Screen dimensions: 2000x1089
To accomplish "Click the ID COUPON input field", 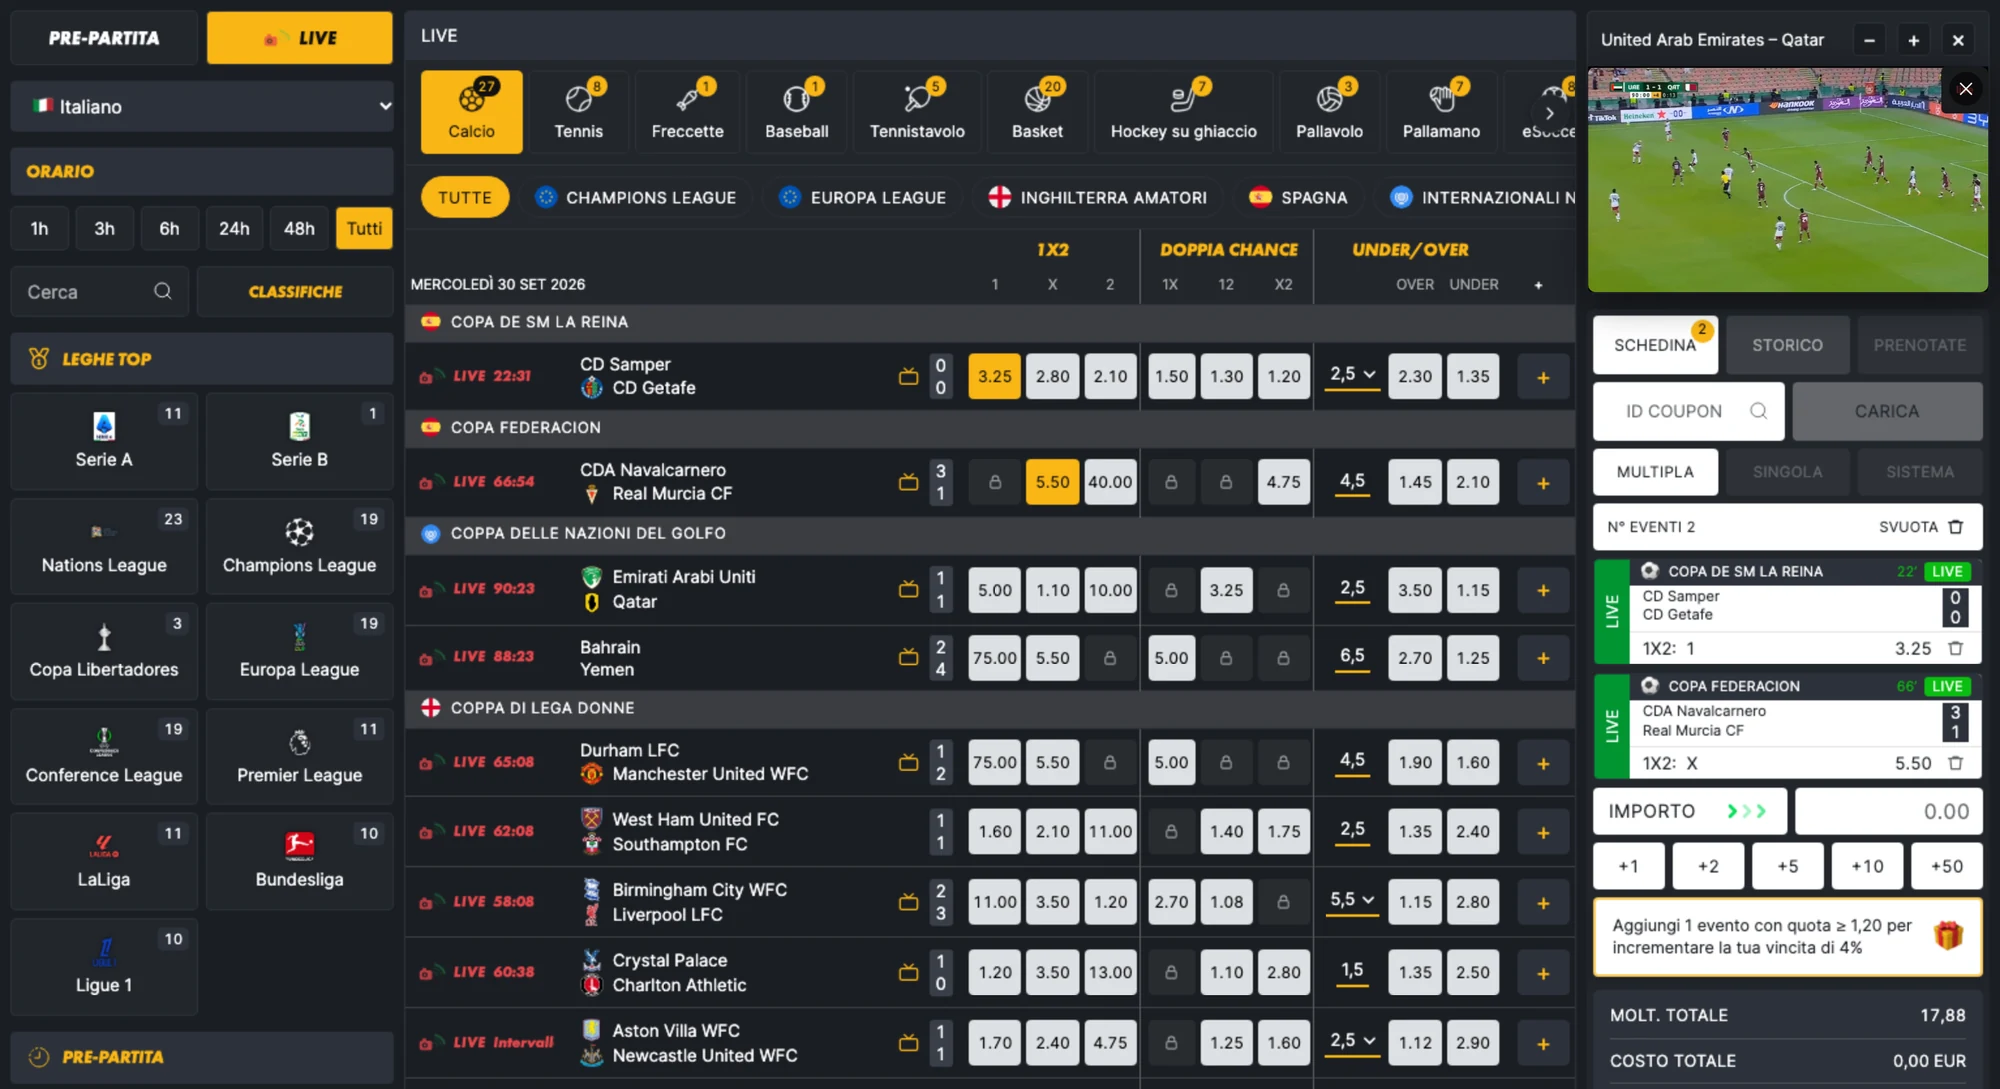I will click(1688, 411).
